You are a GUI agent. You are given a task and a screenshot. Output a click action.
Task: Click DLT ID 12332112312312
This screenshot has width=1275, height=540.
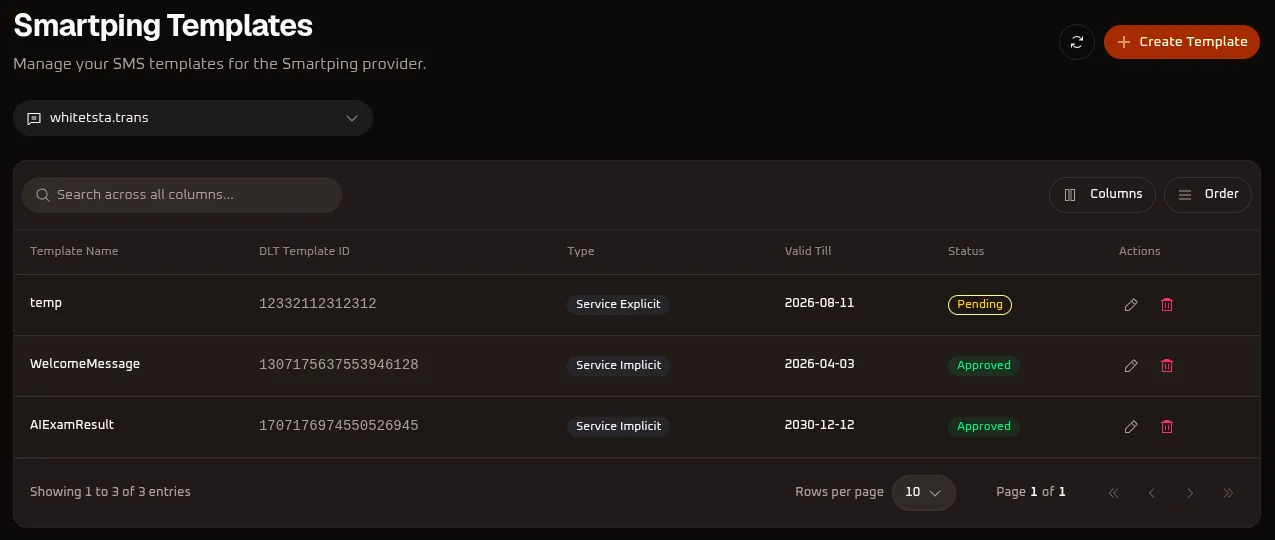click(318, 304)
